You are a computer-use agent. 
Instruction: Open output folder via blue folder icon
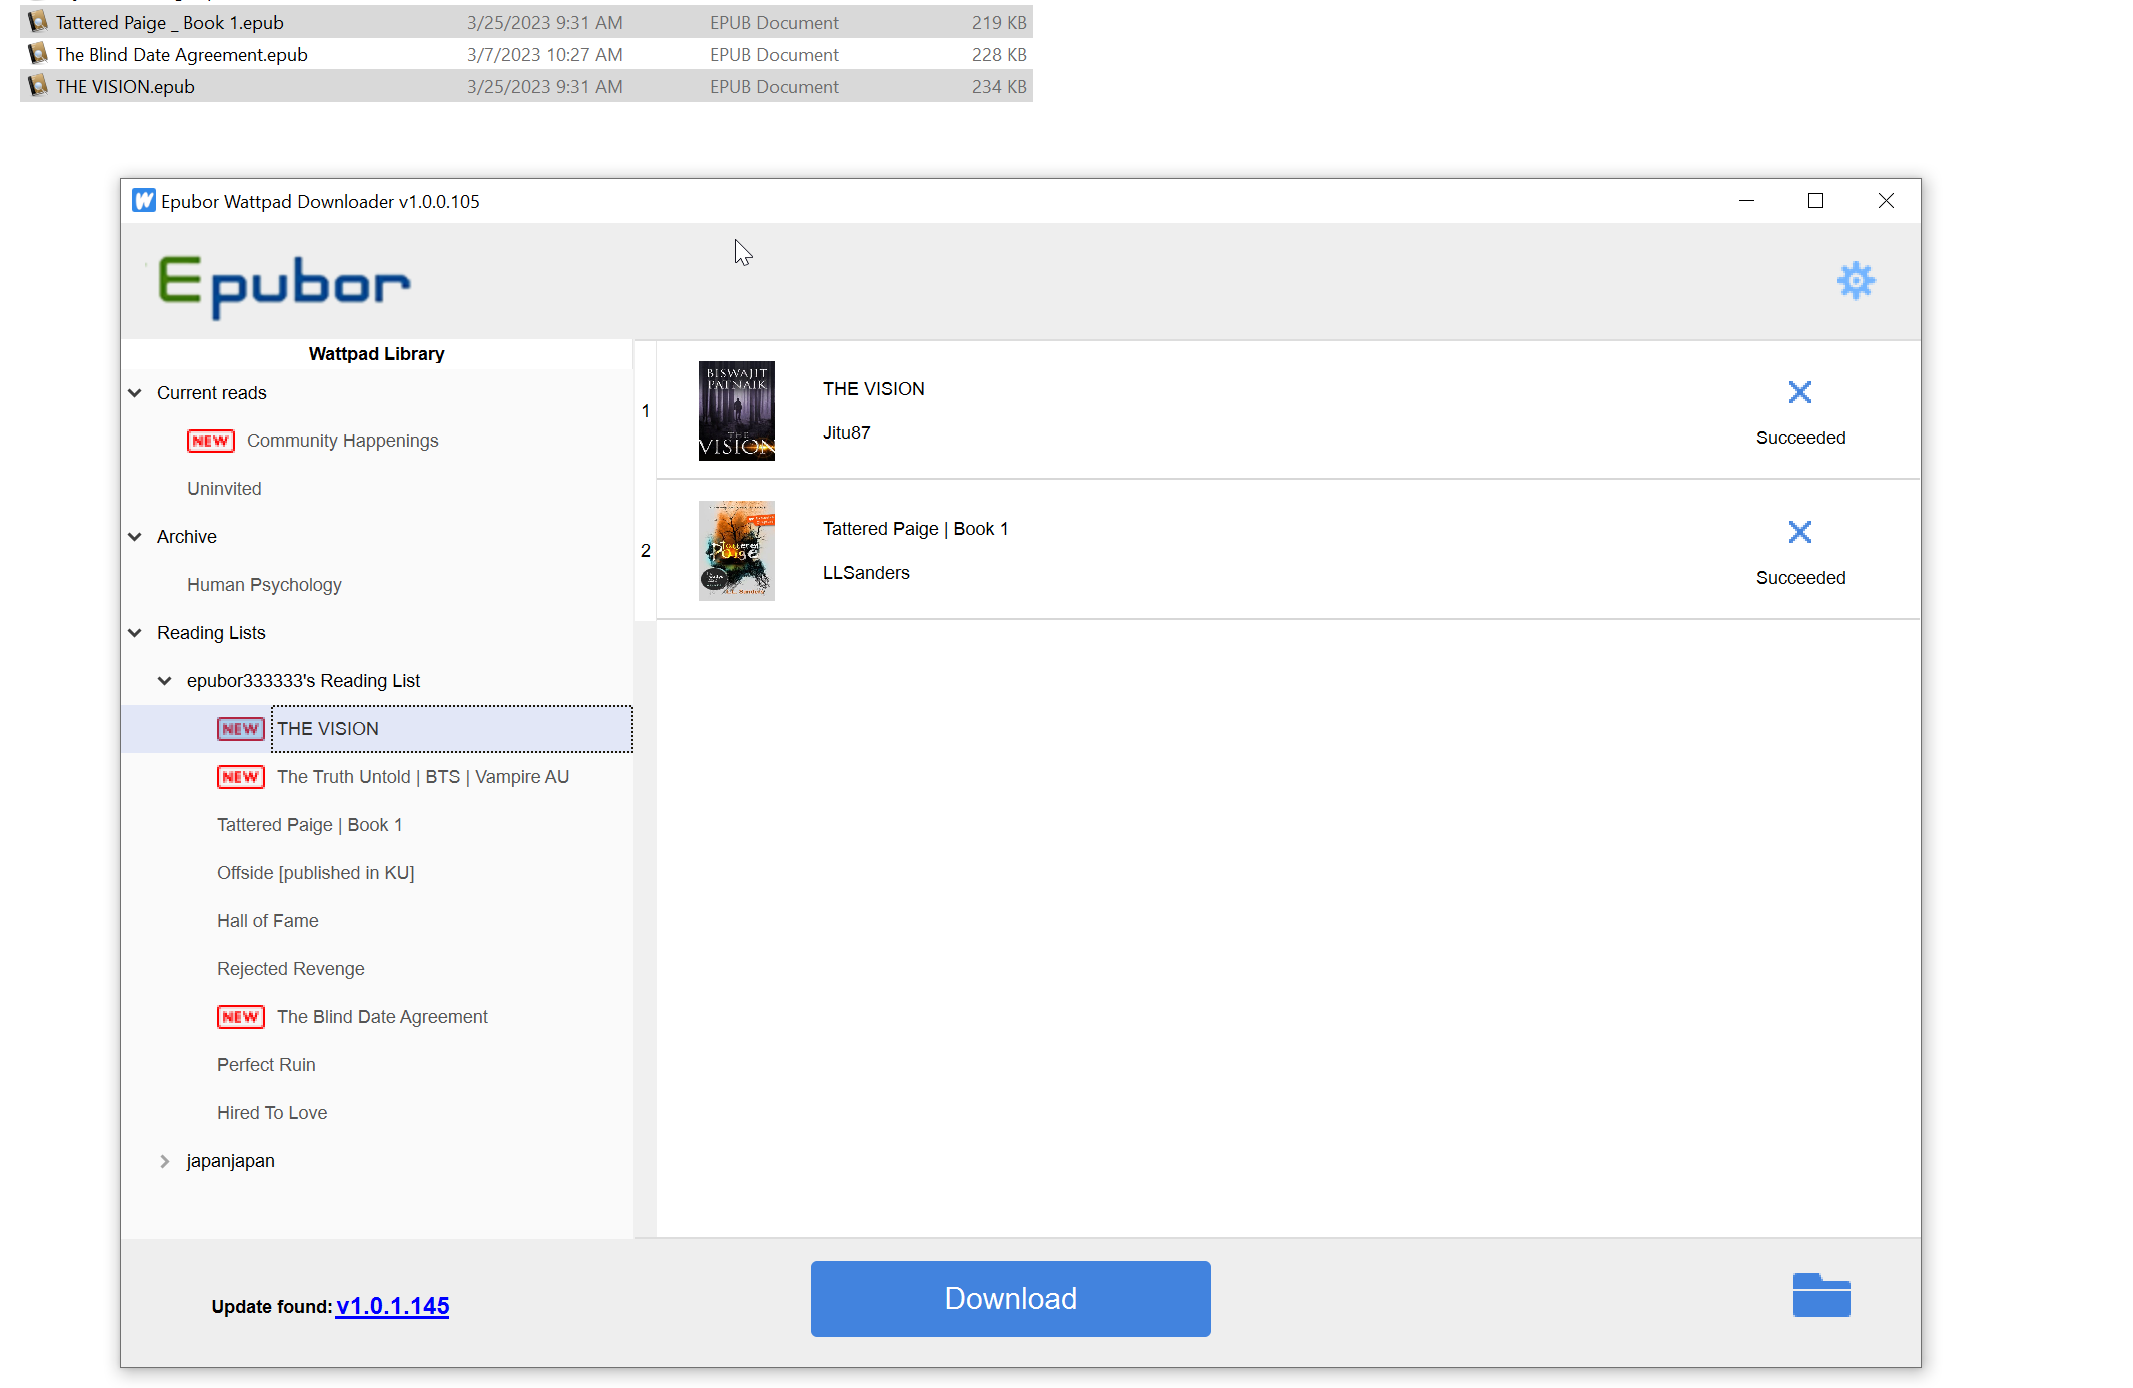coord(1820,1296)
